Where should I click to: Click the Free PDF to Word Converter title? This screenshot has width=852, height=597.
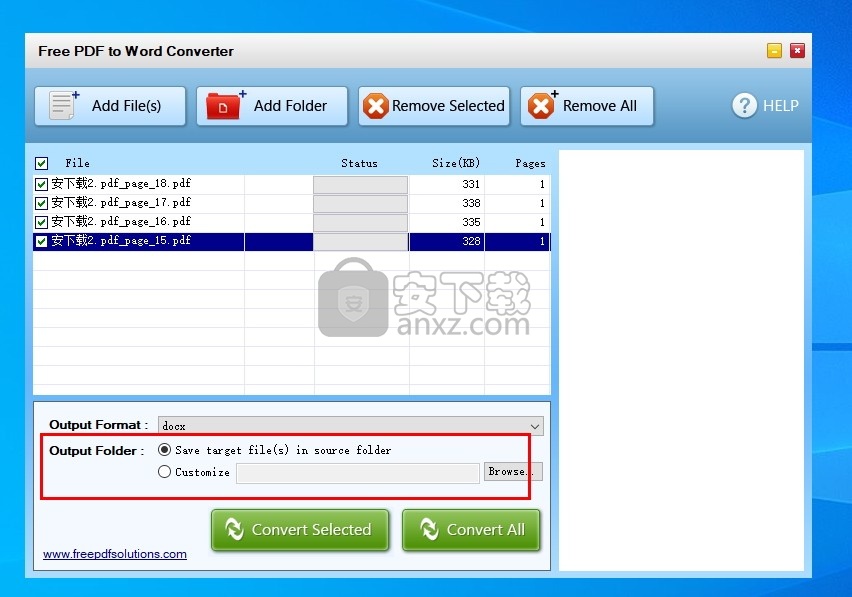tap(136, 51)
